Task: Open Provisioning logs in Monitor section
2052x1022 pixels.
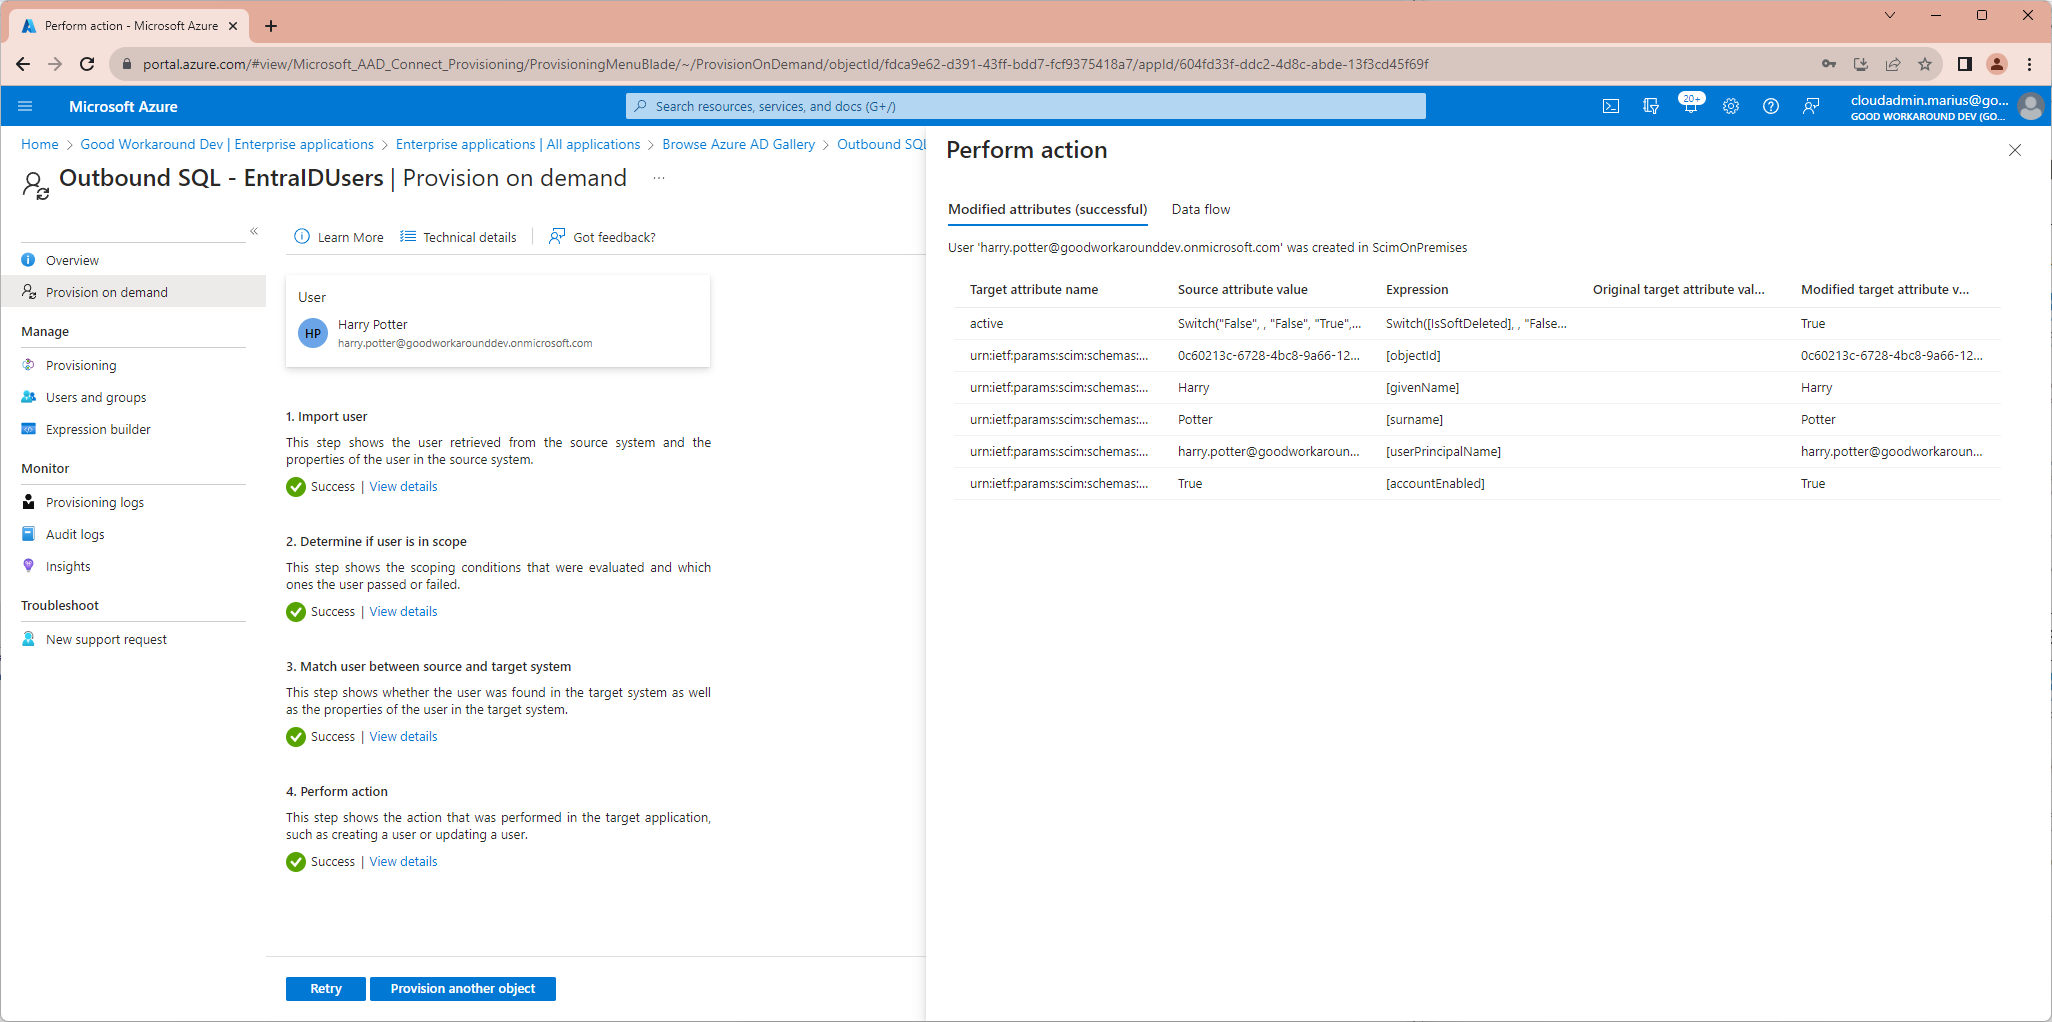Action: 94,502
